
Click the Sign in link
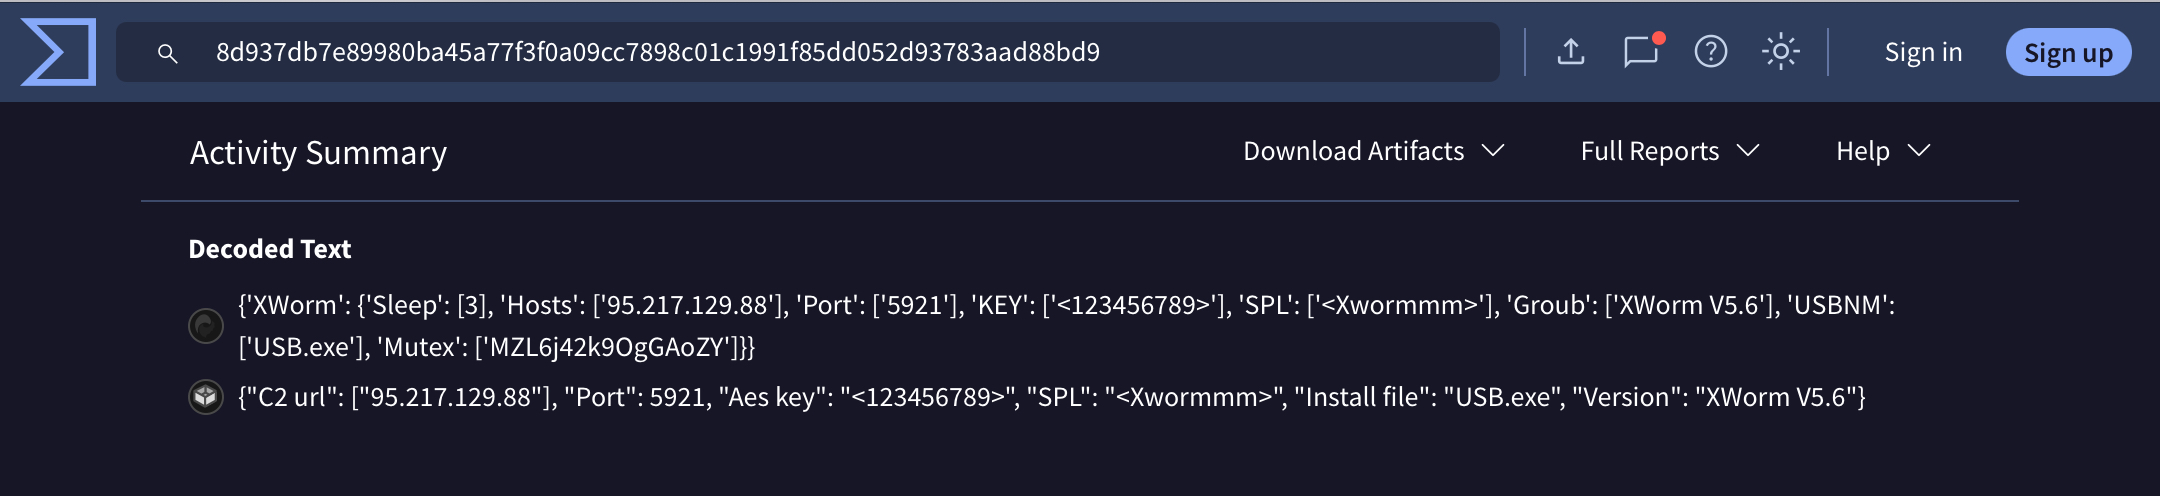pyautogui.click(x=1923, y=52)
